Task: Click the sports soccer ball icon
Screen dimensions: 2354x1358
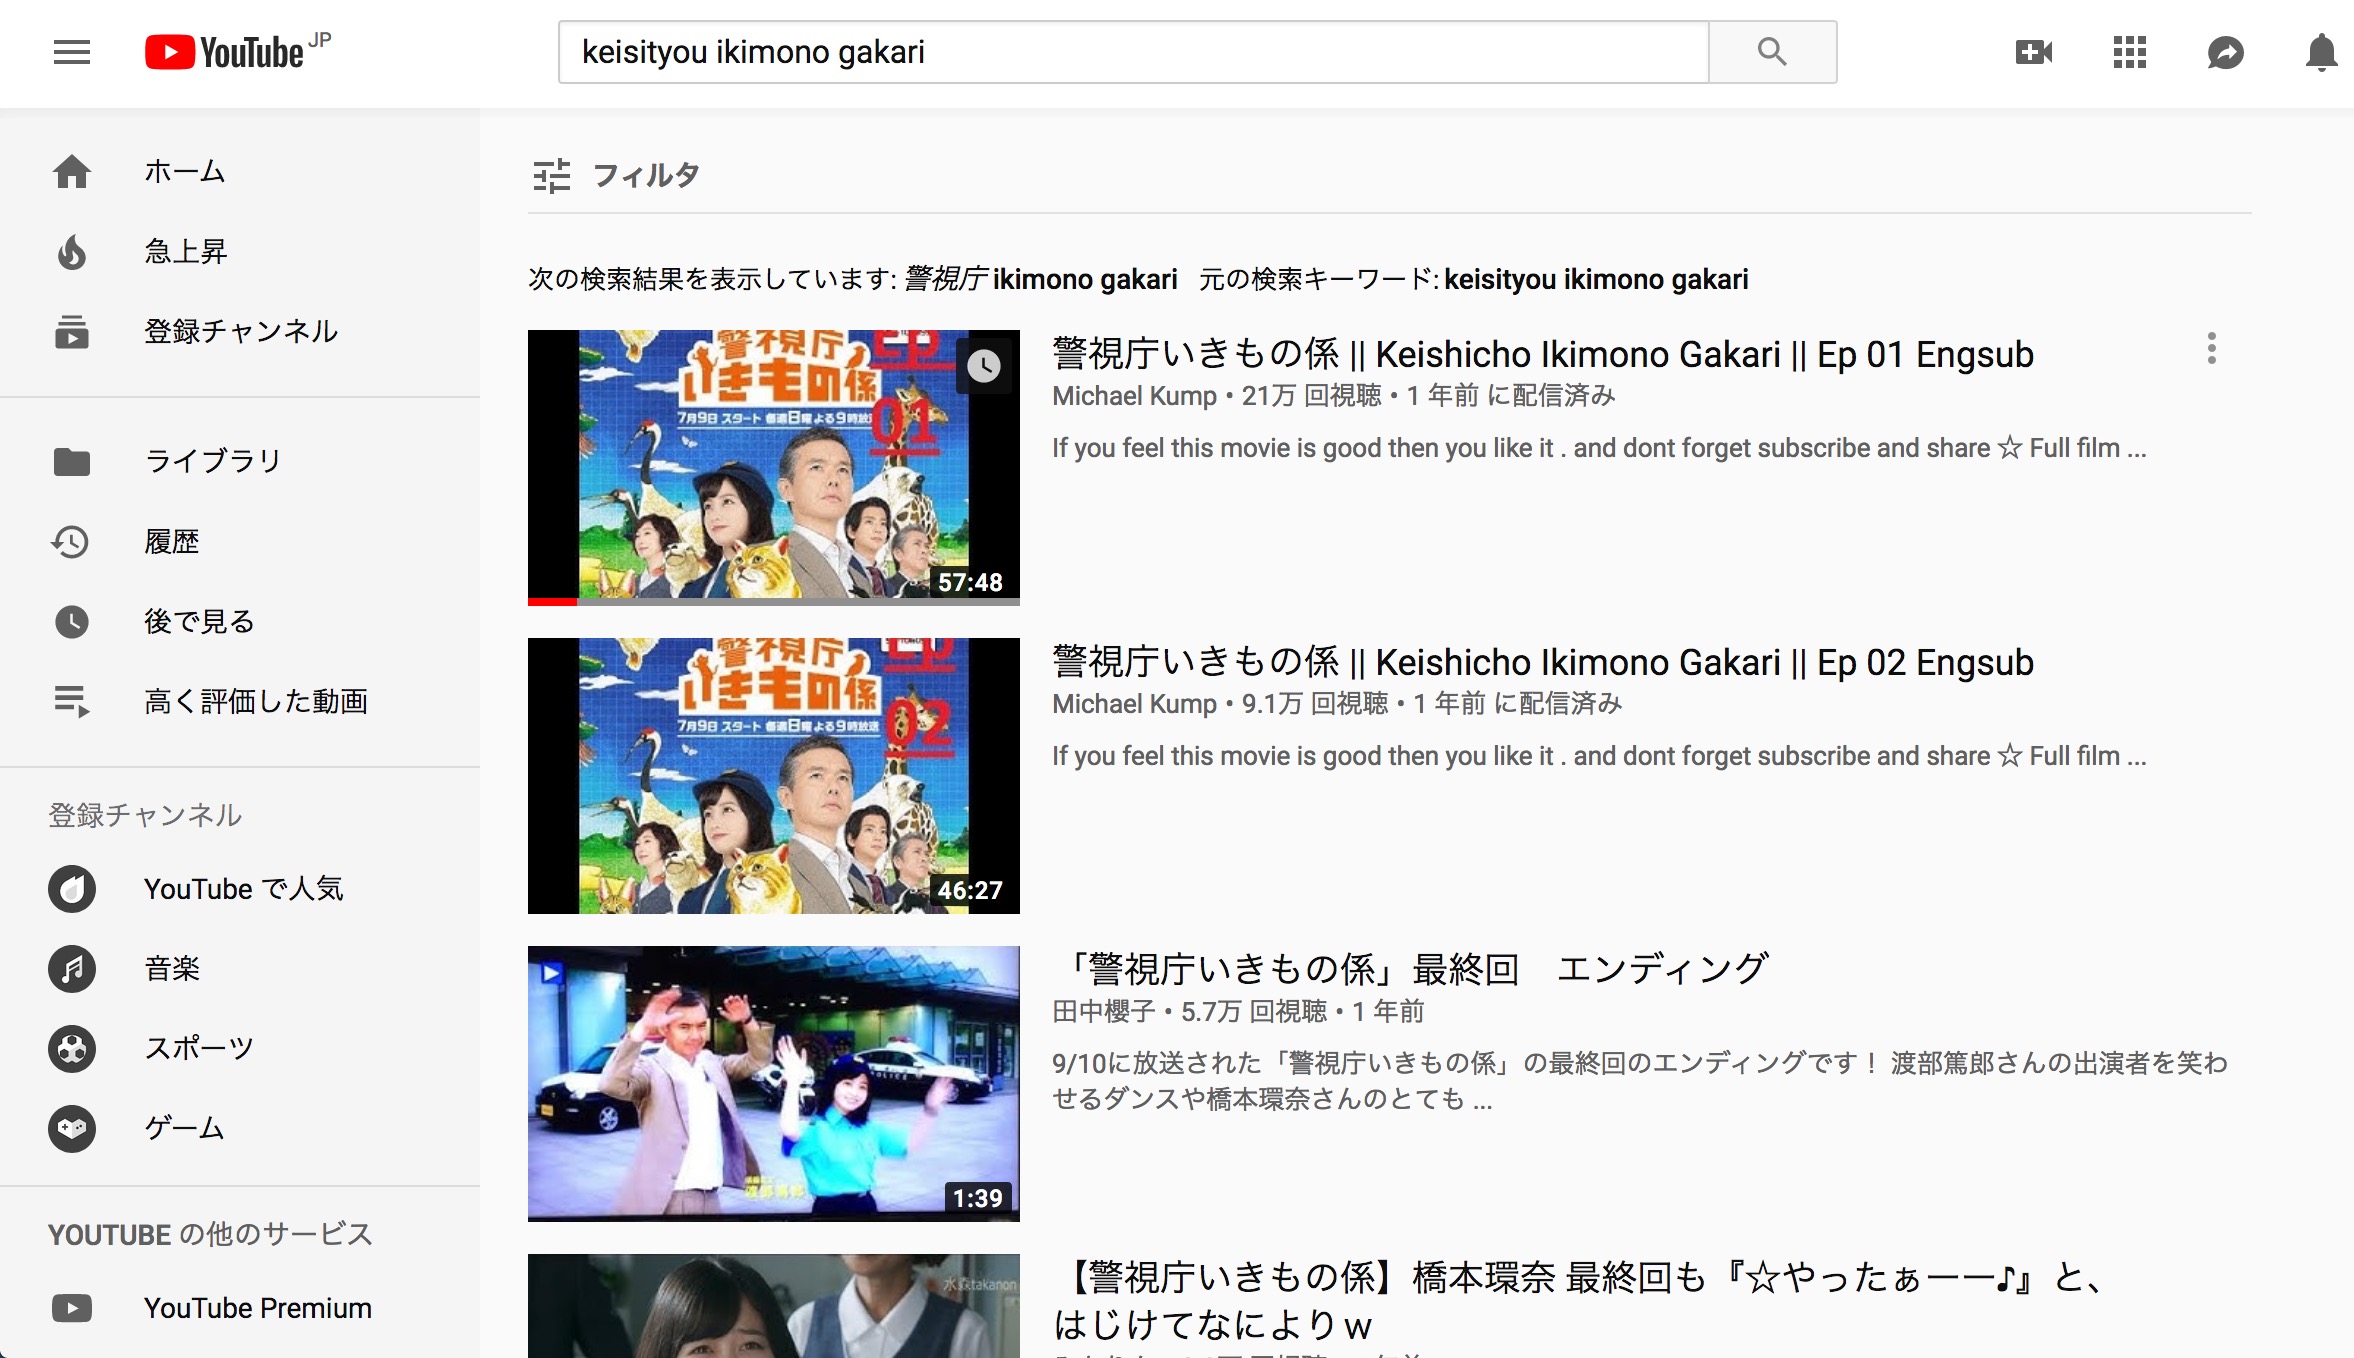Action: click(72, 1049)
